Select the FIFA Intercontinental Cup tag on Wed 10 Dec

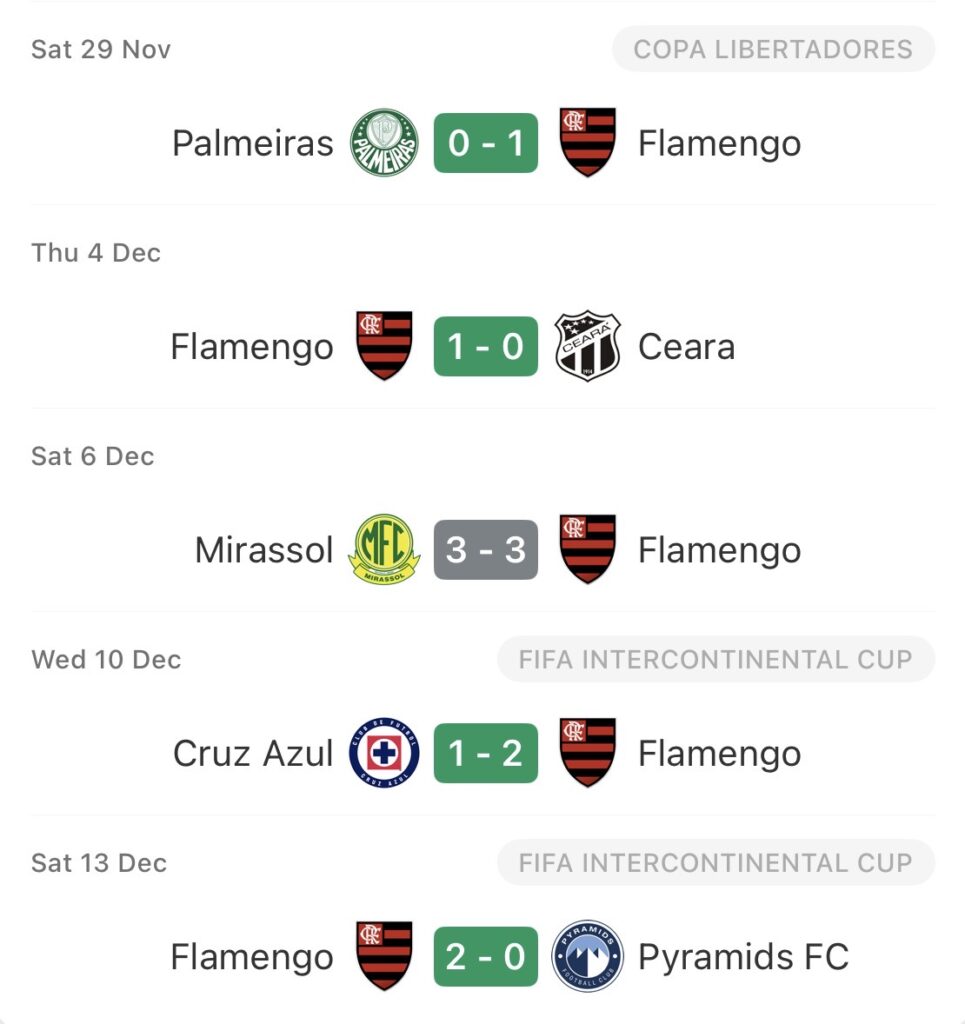coord(716,660)
